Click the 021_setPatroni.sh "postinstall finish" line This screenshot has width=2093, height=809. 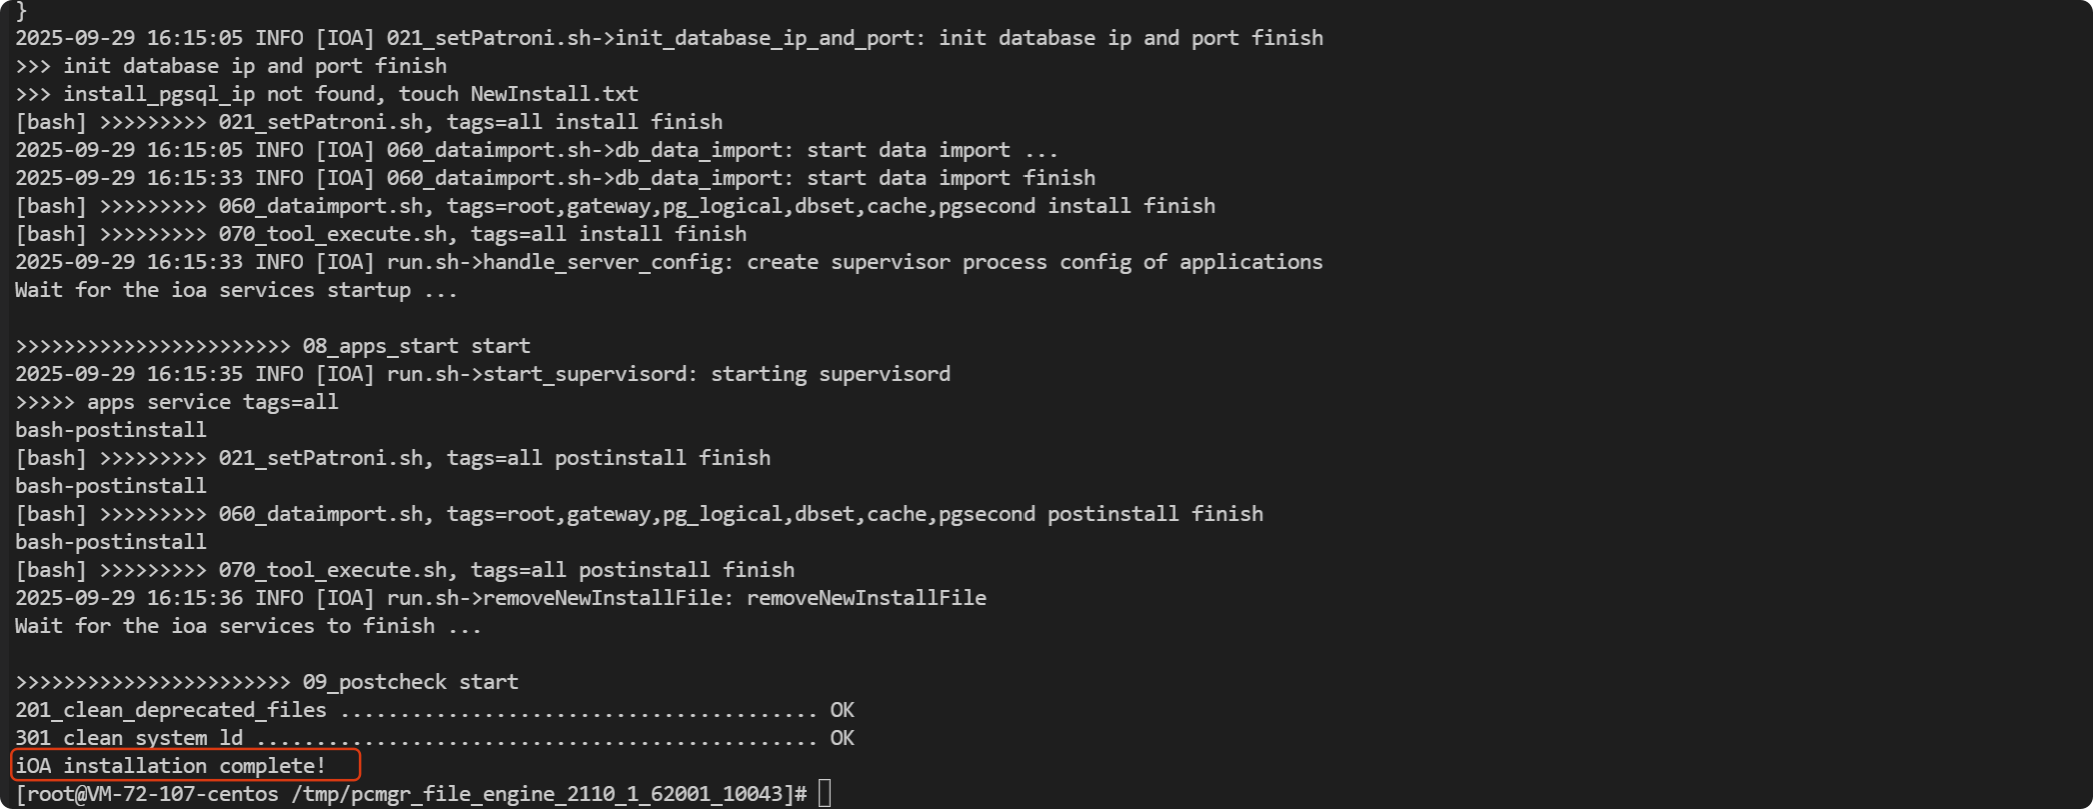[392, 458]
